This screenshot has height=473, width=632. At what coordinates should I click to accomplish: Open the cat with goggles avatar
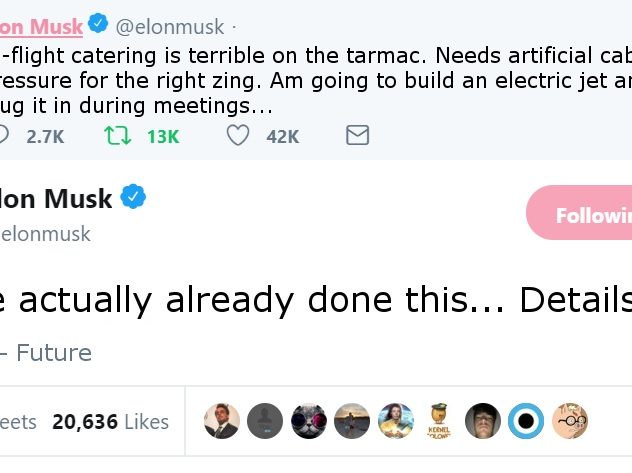point(309,421)
